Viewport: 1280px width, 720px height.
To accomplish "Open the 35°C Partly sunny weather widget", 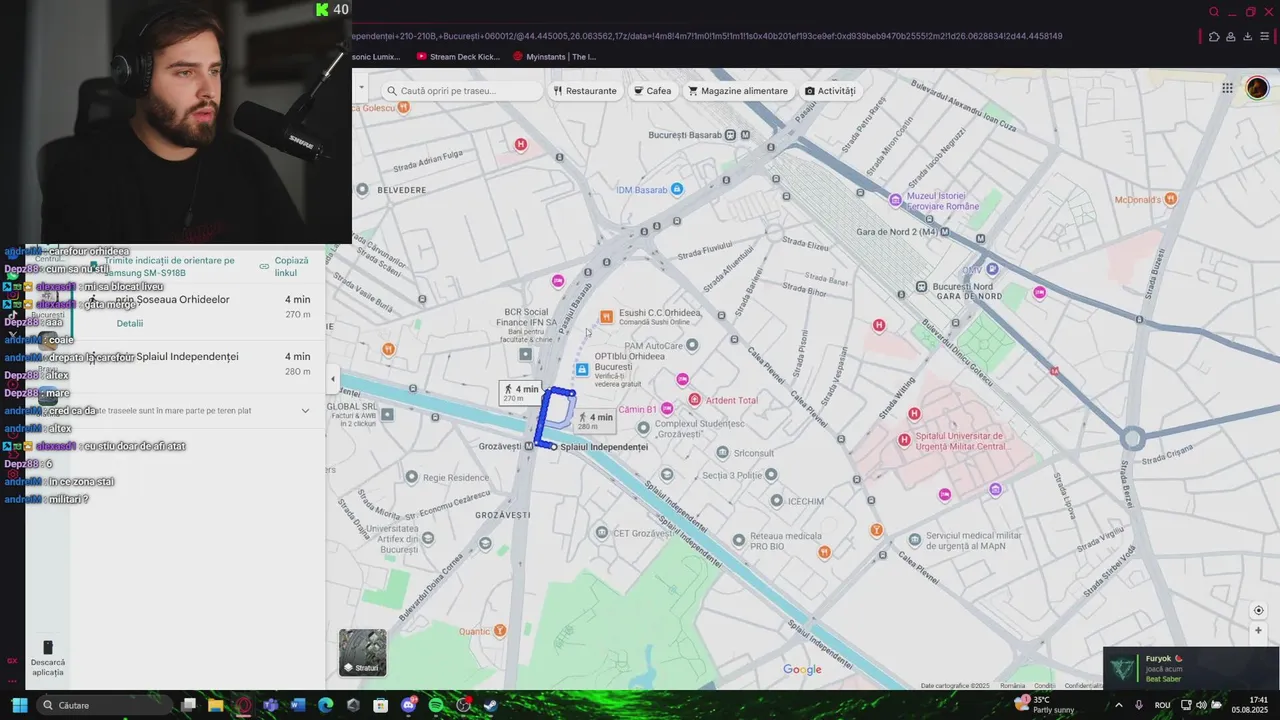I will point(1044,705).
